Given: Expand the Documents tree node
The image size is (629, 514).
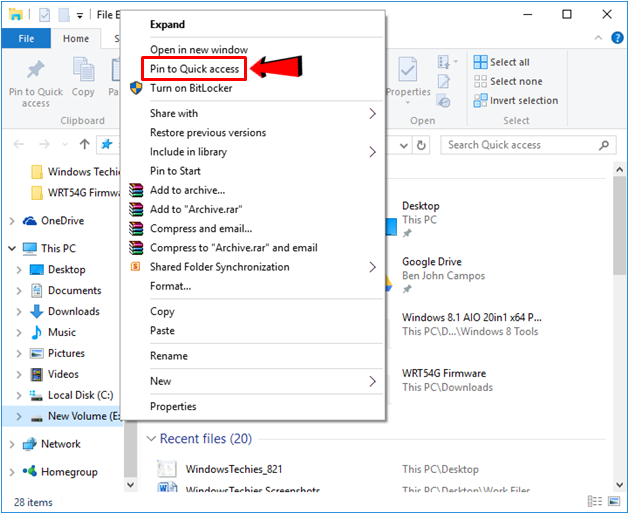Looking at the screenshot, I should click(19, 291).
